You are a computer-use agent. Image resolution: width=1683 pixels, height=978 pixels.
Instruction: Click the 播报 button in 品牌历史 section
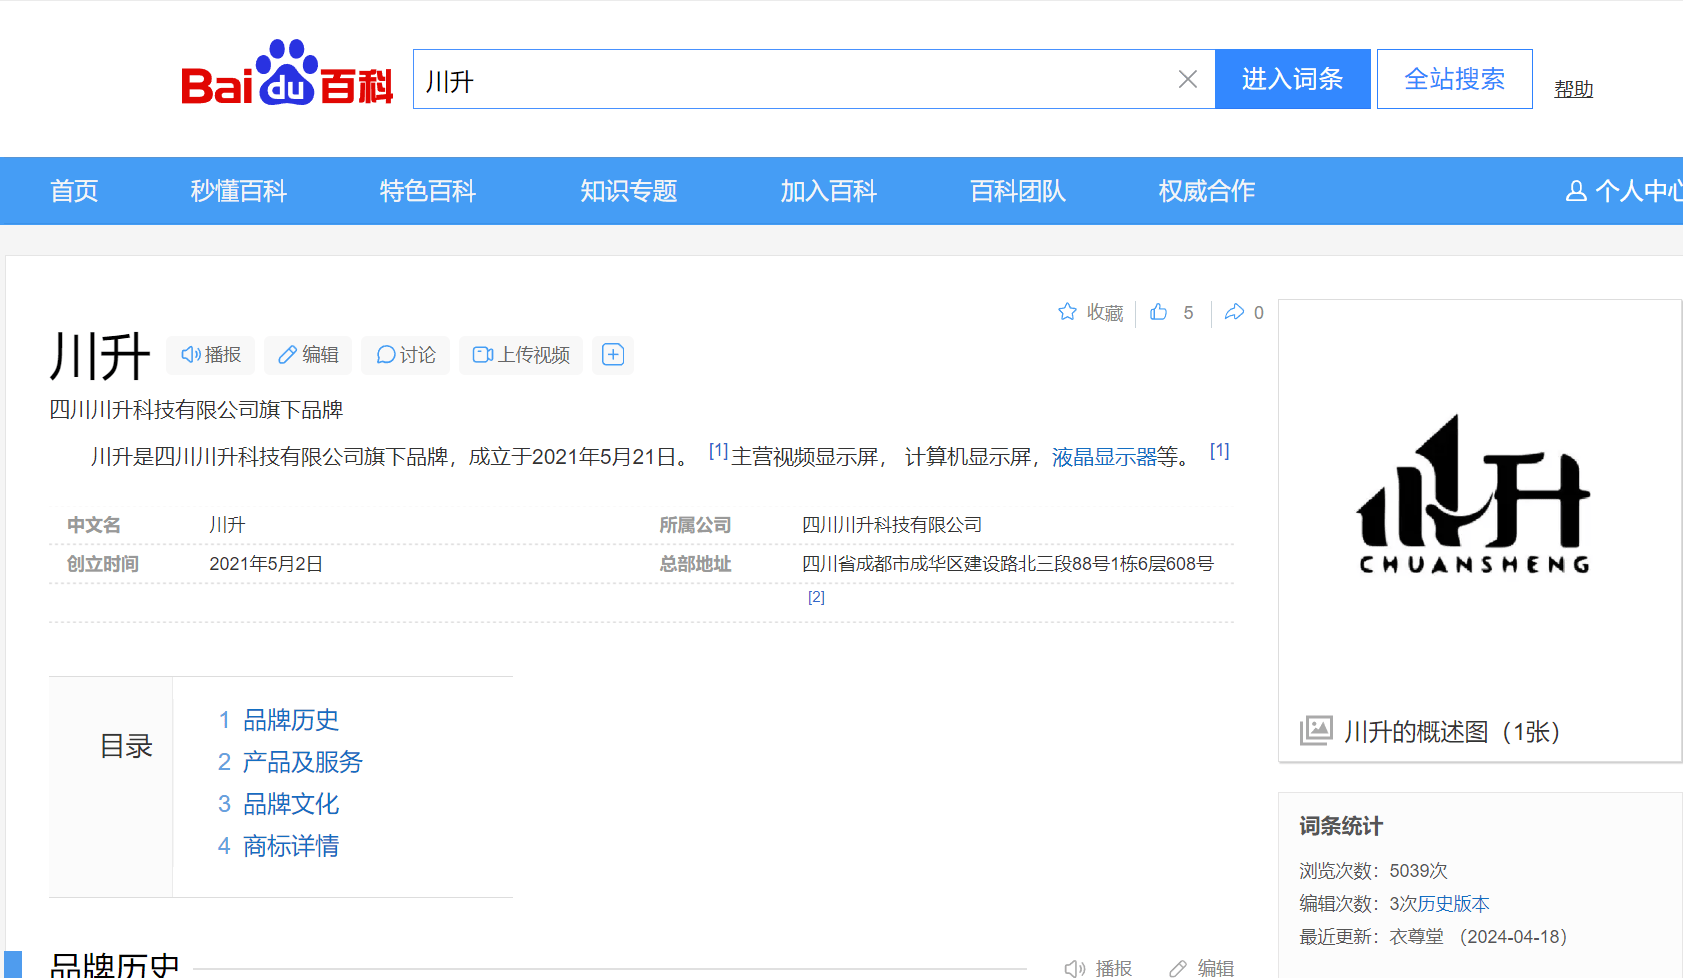(x=1098, y=968)
